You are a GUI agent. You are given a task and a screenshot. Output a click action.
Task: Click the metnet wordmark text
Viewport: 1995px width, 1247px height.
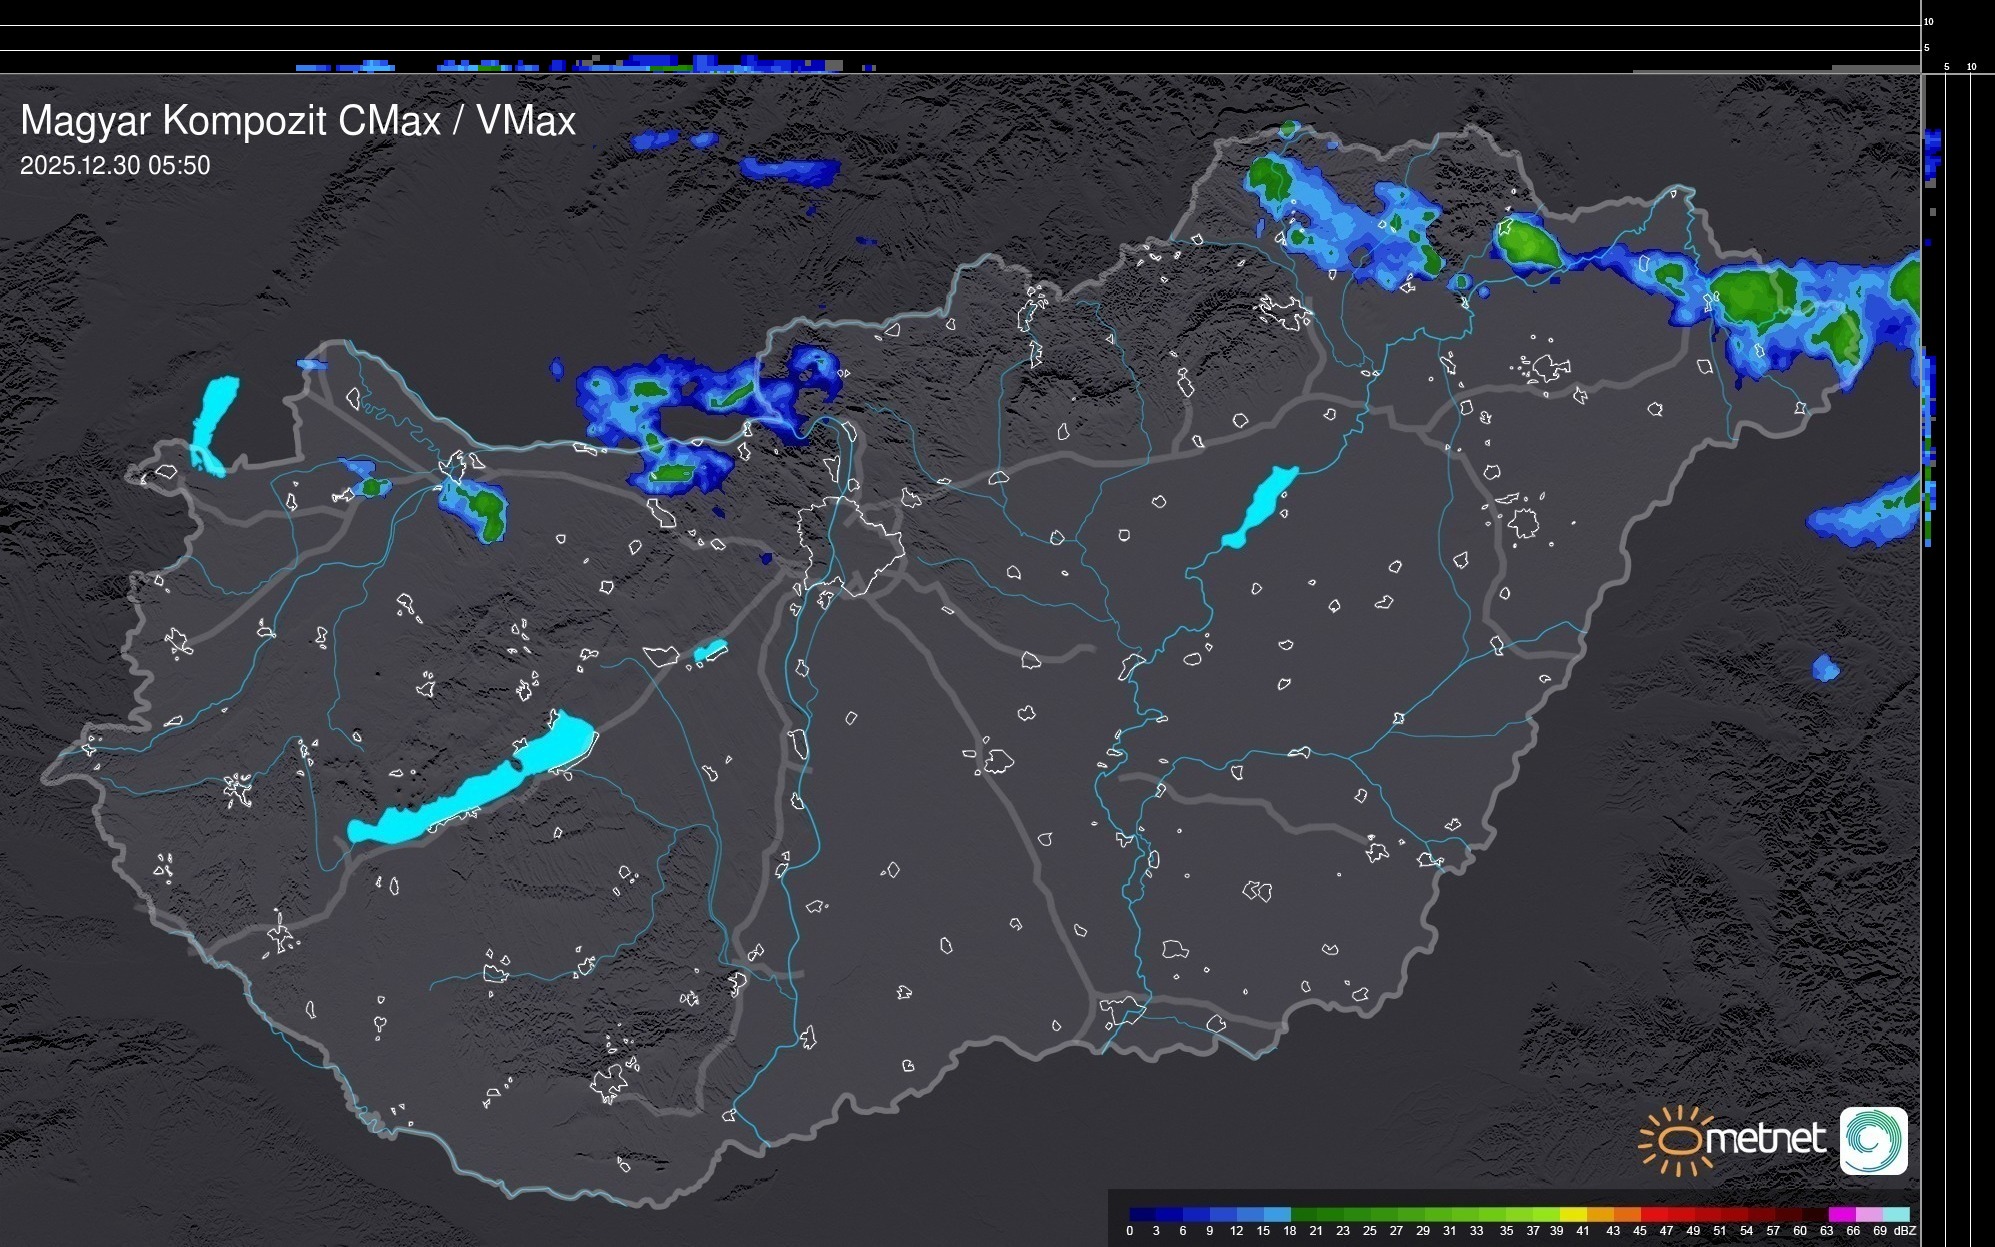pos(1767,1139)
